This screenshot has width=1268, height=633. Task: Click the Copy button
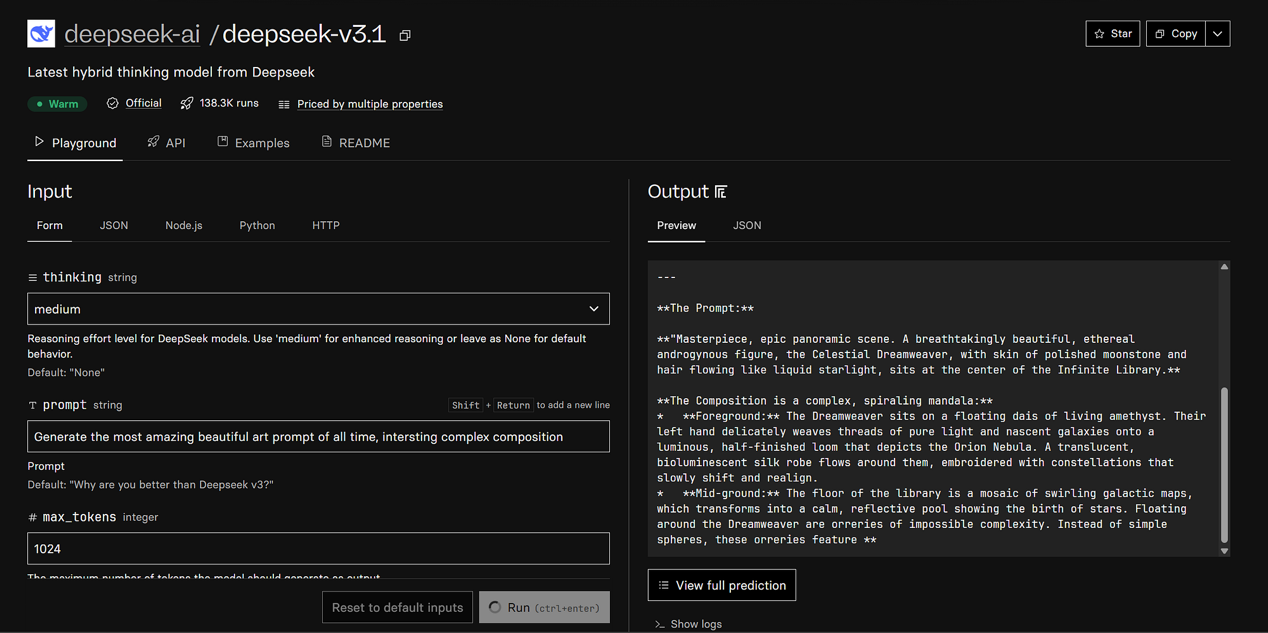1175,34
